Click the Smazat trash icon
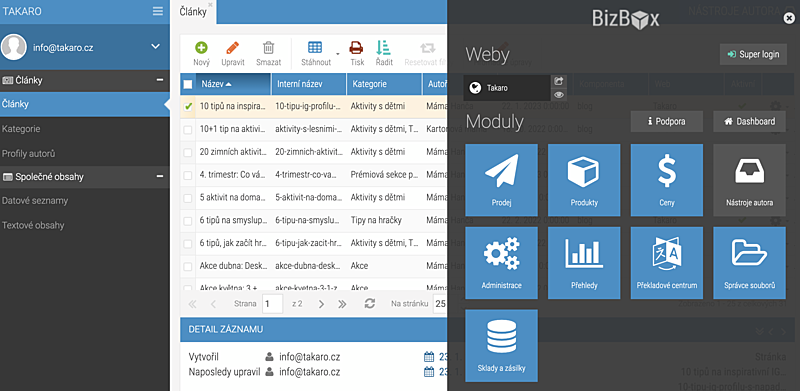Viewport: 800px width, 391px height. pos(268,48)
